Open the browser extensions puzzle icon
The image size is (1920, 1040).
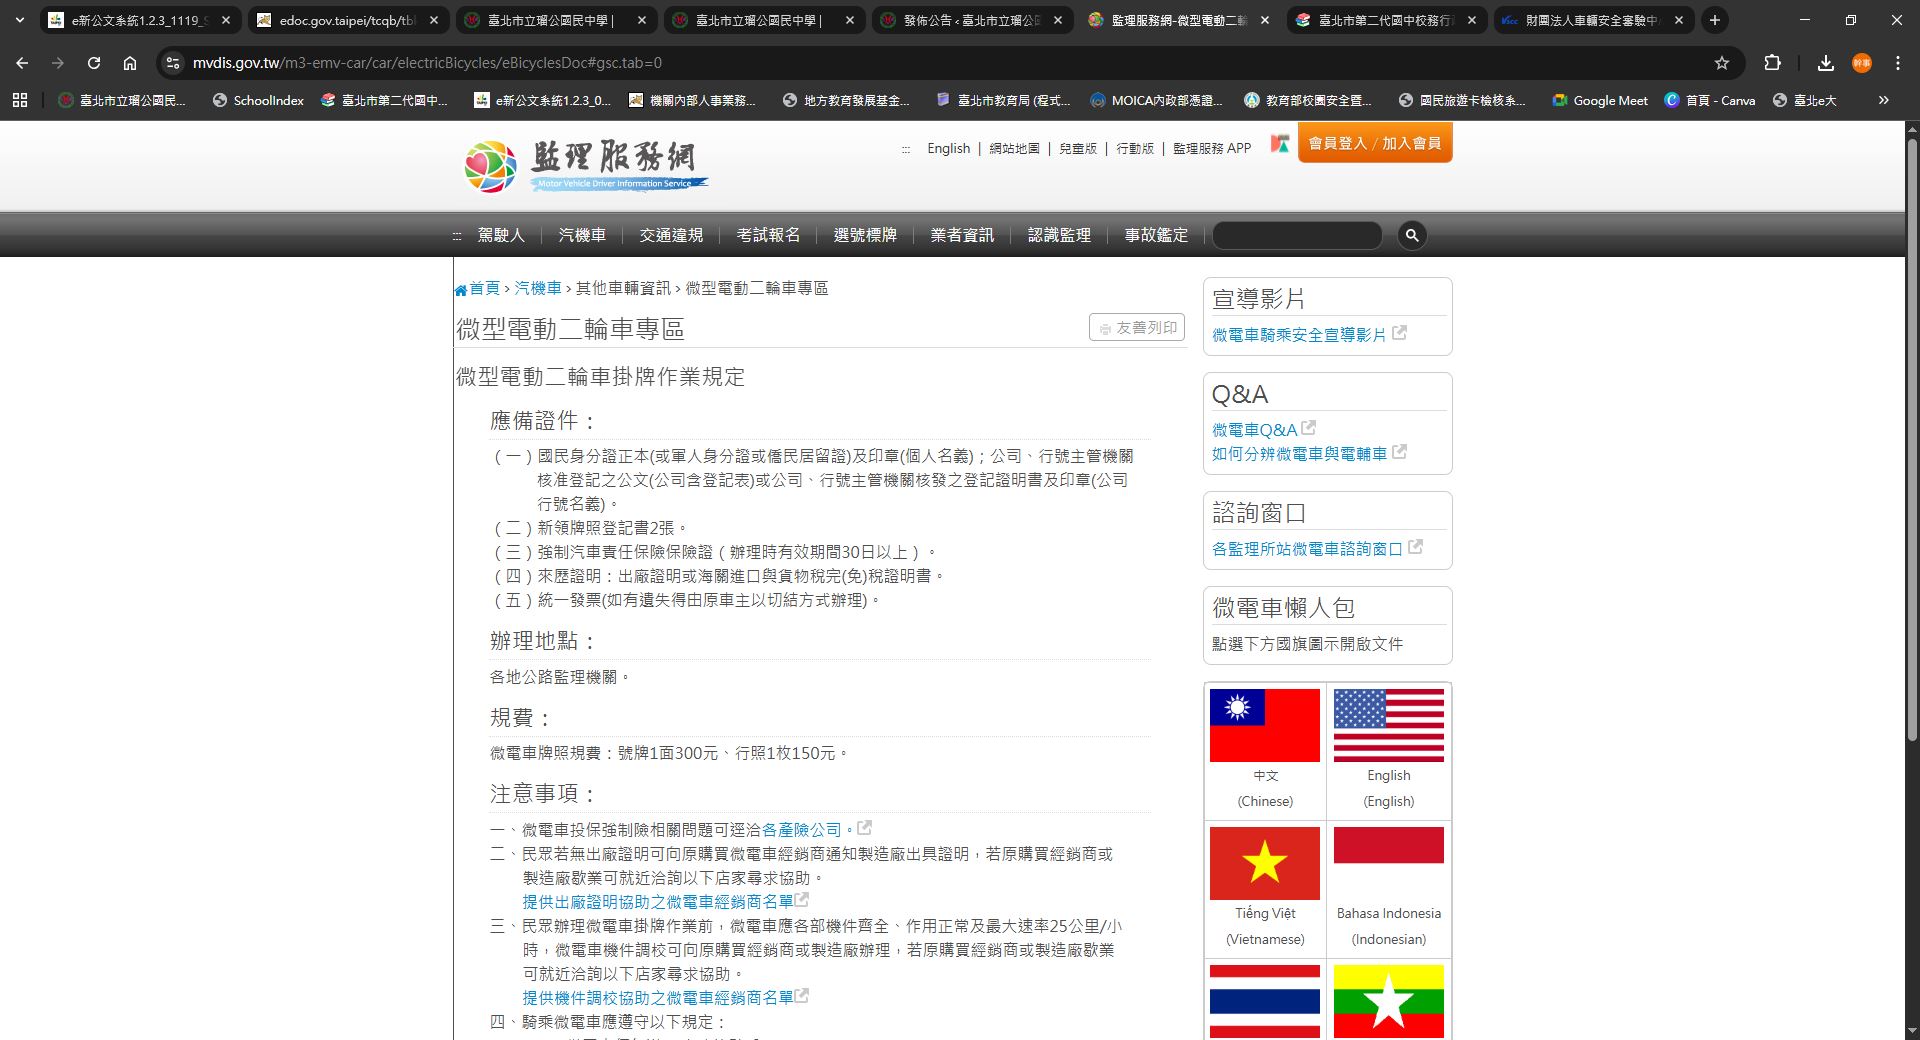1772,63
